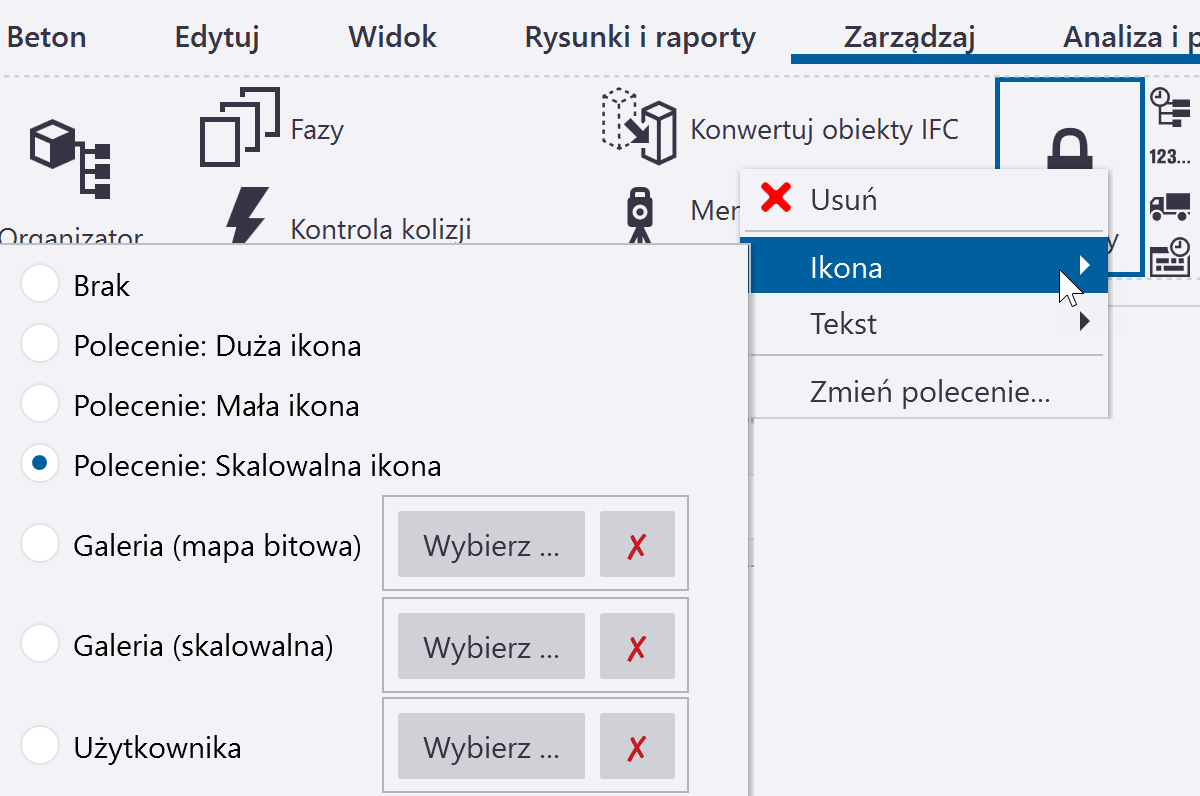Viewport: 1200px width, 796px height.
Task: Open the Rysunki i raporty tab
Action: [640, 38]
